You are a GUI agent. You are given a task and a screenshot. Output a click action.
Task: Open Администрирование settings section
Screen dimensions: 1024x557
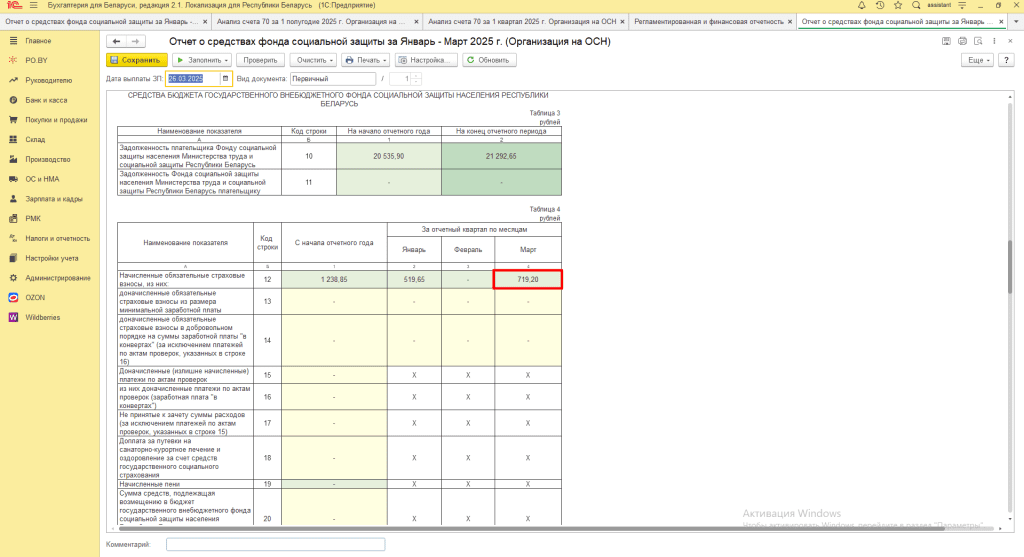(x=58, y=277)
